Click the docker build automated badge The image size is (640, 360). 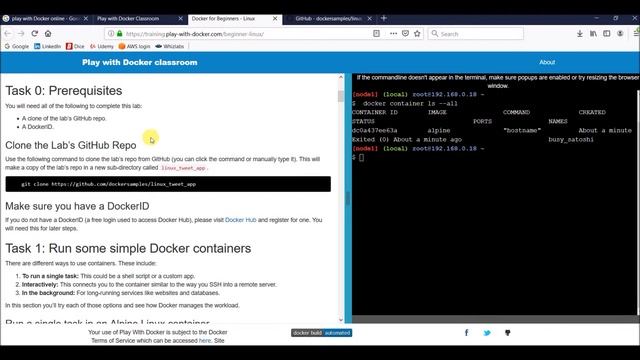[321, 333]
